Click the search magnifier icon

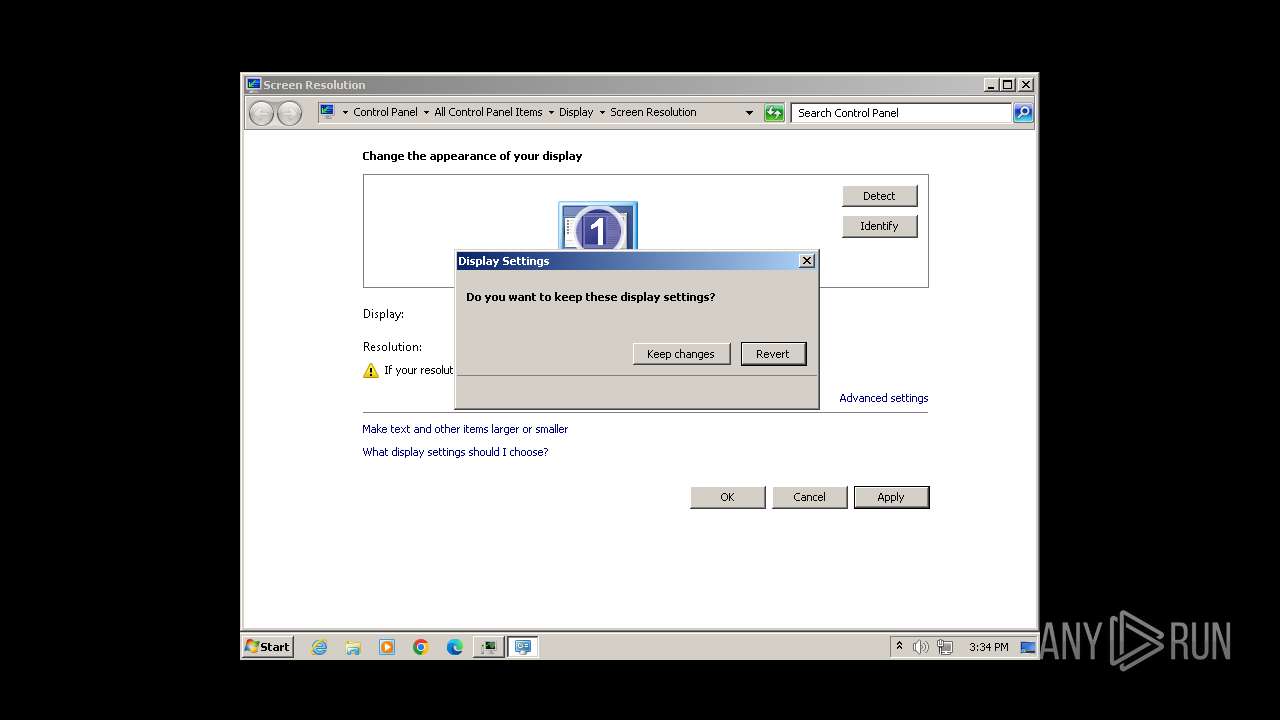[x=1023, y=113]
